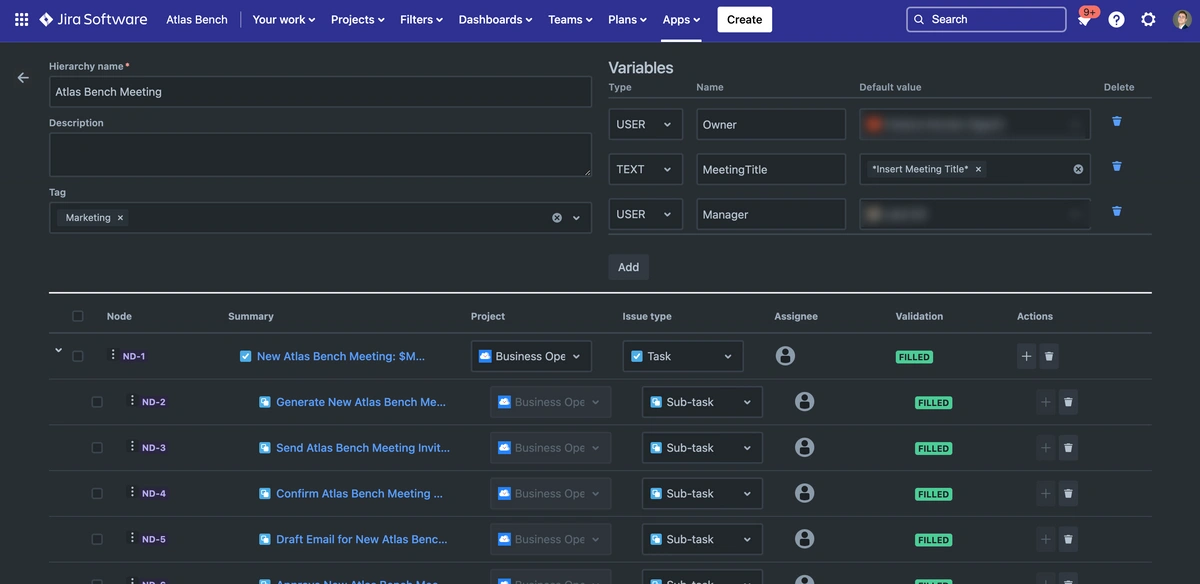
Task: Open the settings gear icon
Action: pyautogui.click(x=1148, y=19)
